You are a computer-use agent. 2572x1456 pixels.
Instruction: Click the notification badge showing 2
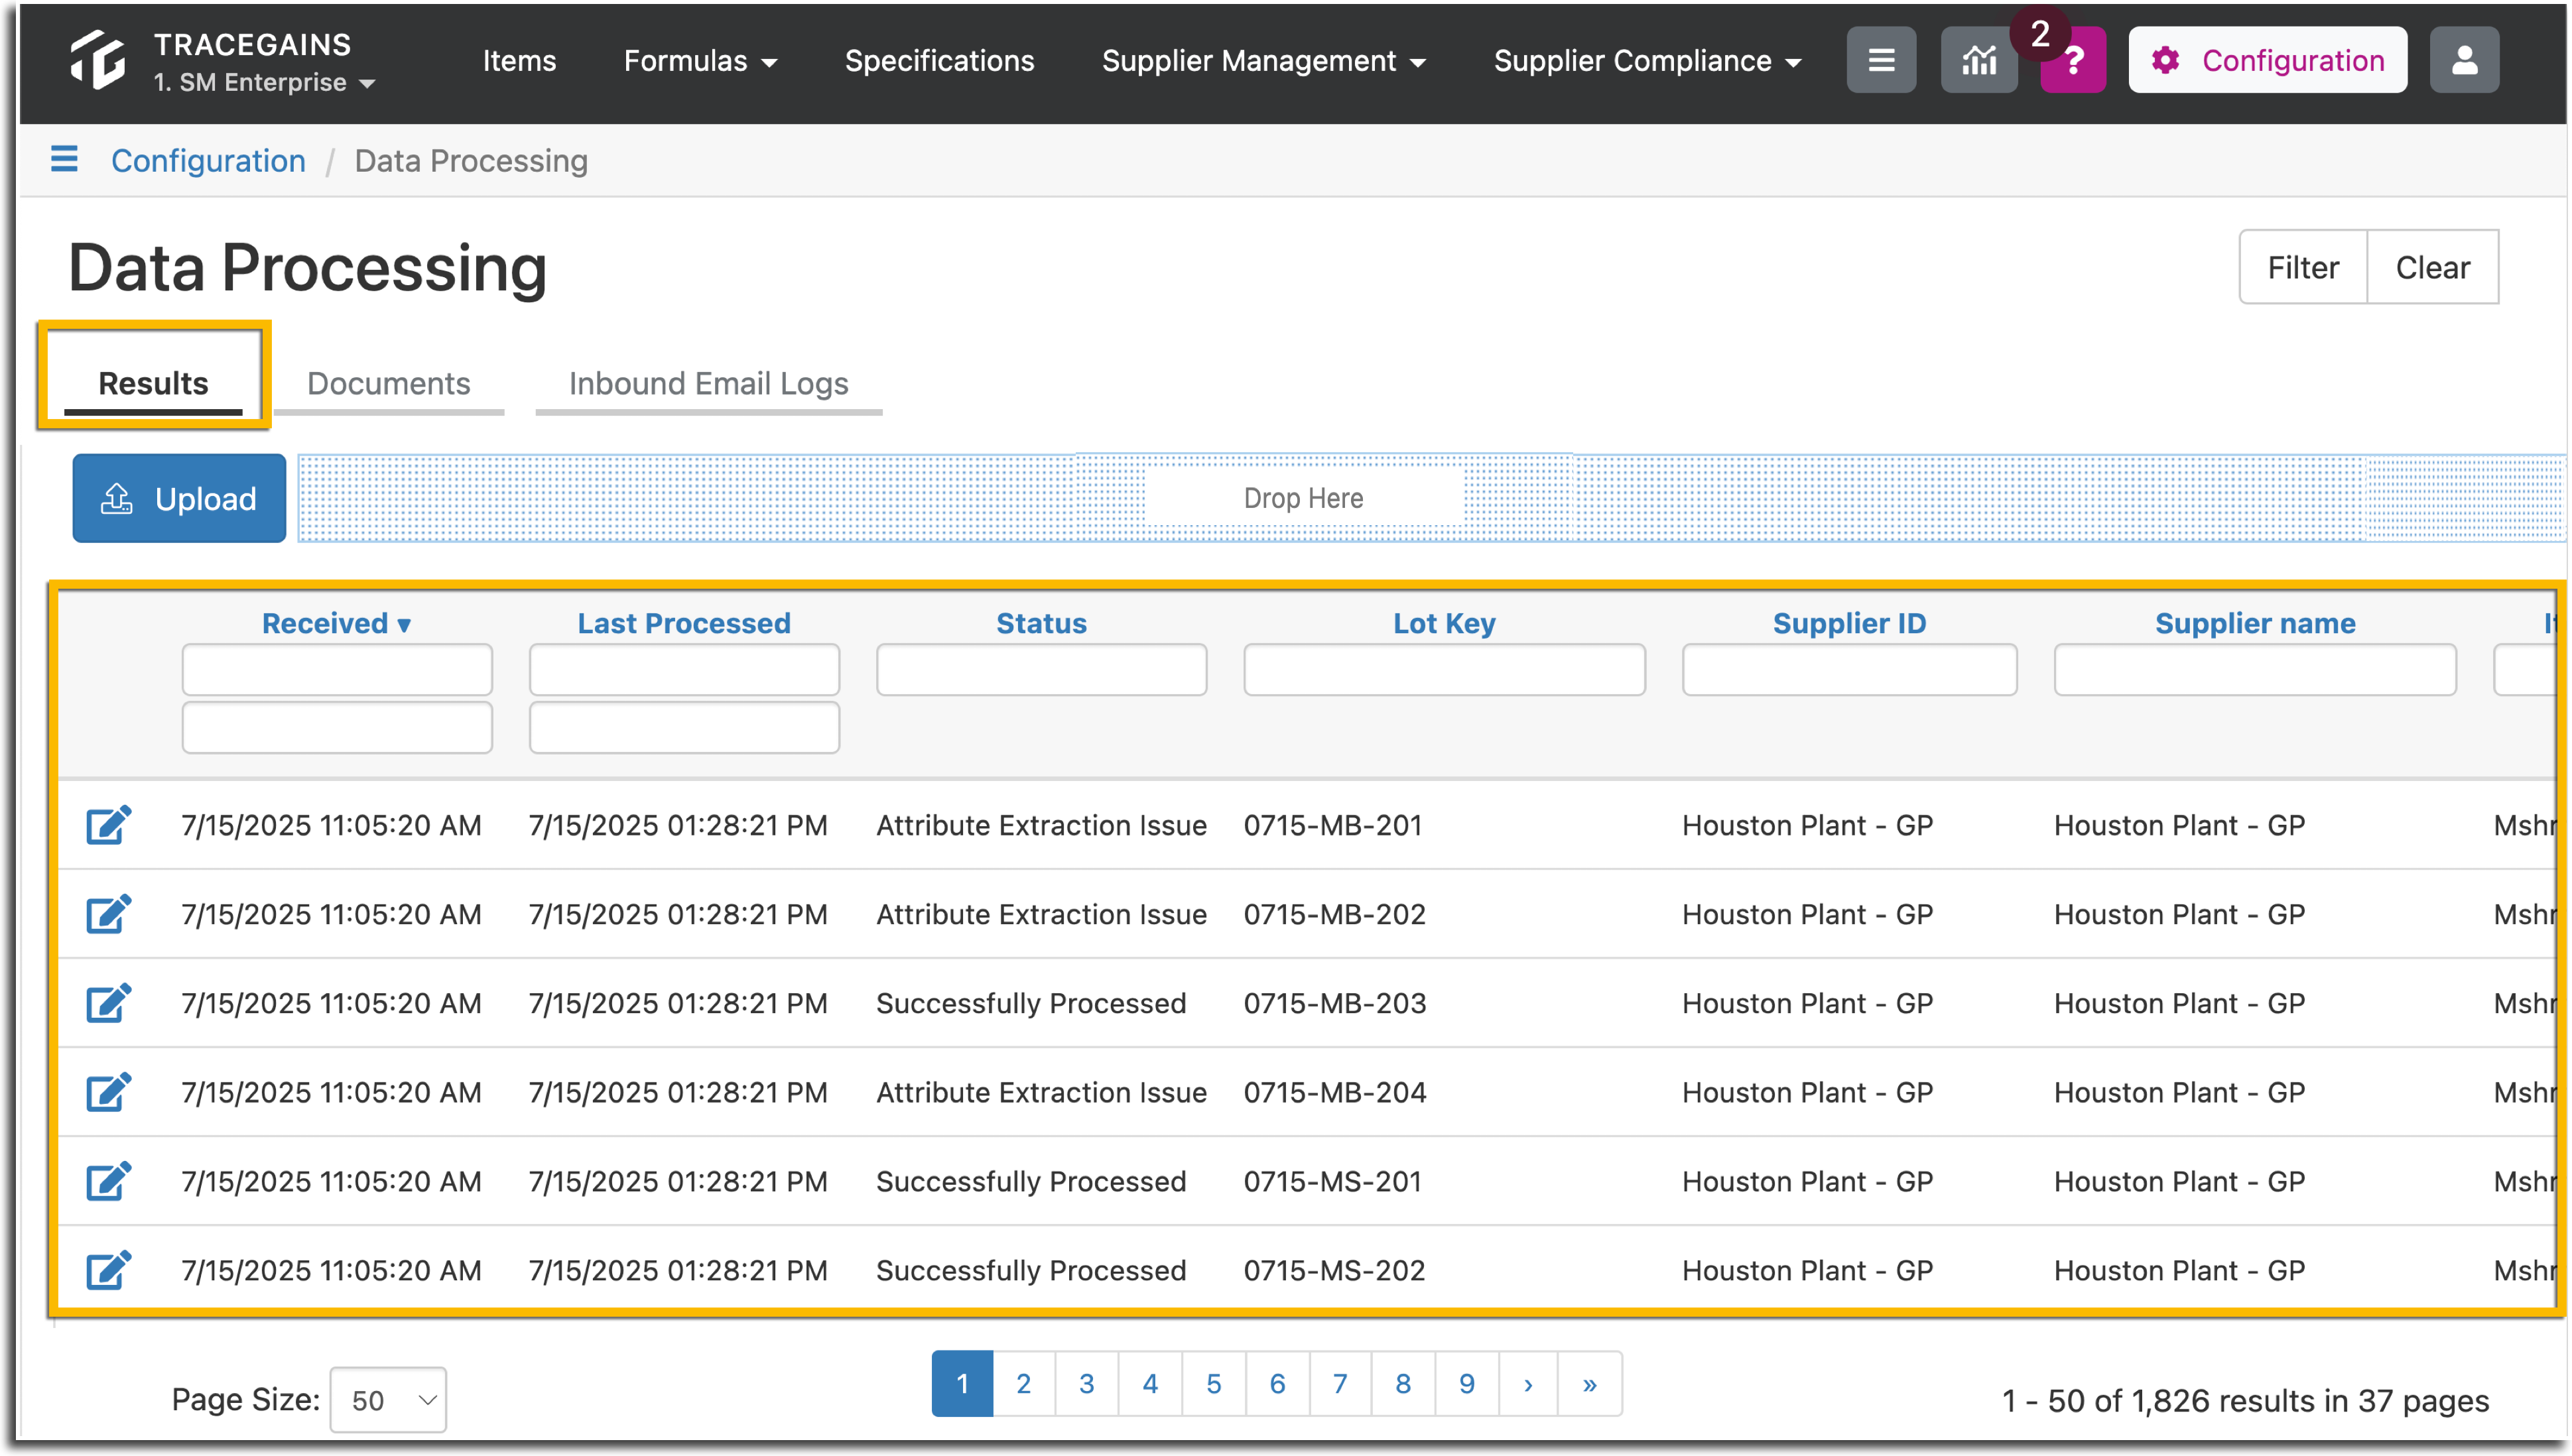point(2040,33)
